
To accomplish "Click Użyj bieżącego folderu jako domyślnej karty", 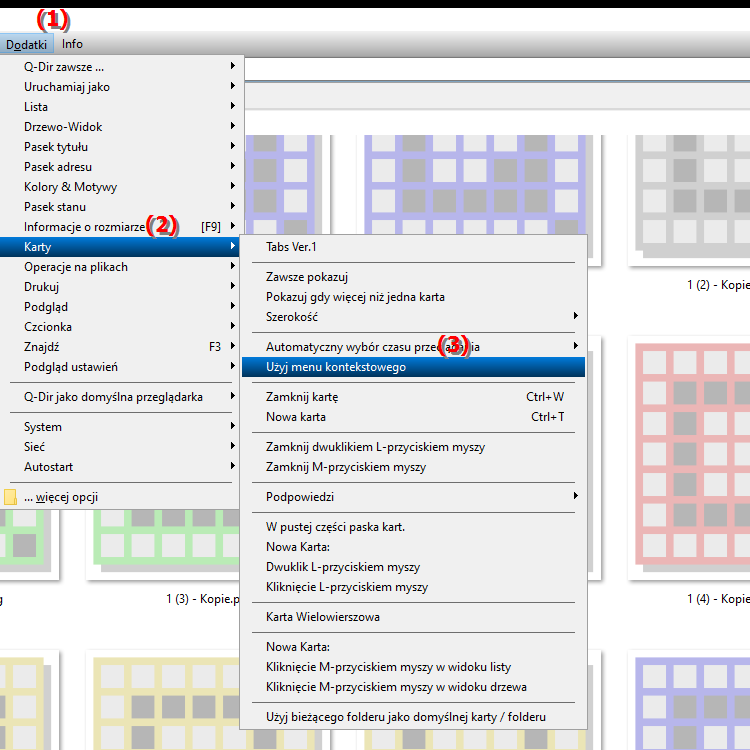I will click(413, 717).
